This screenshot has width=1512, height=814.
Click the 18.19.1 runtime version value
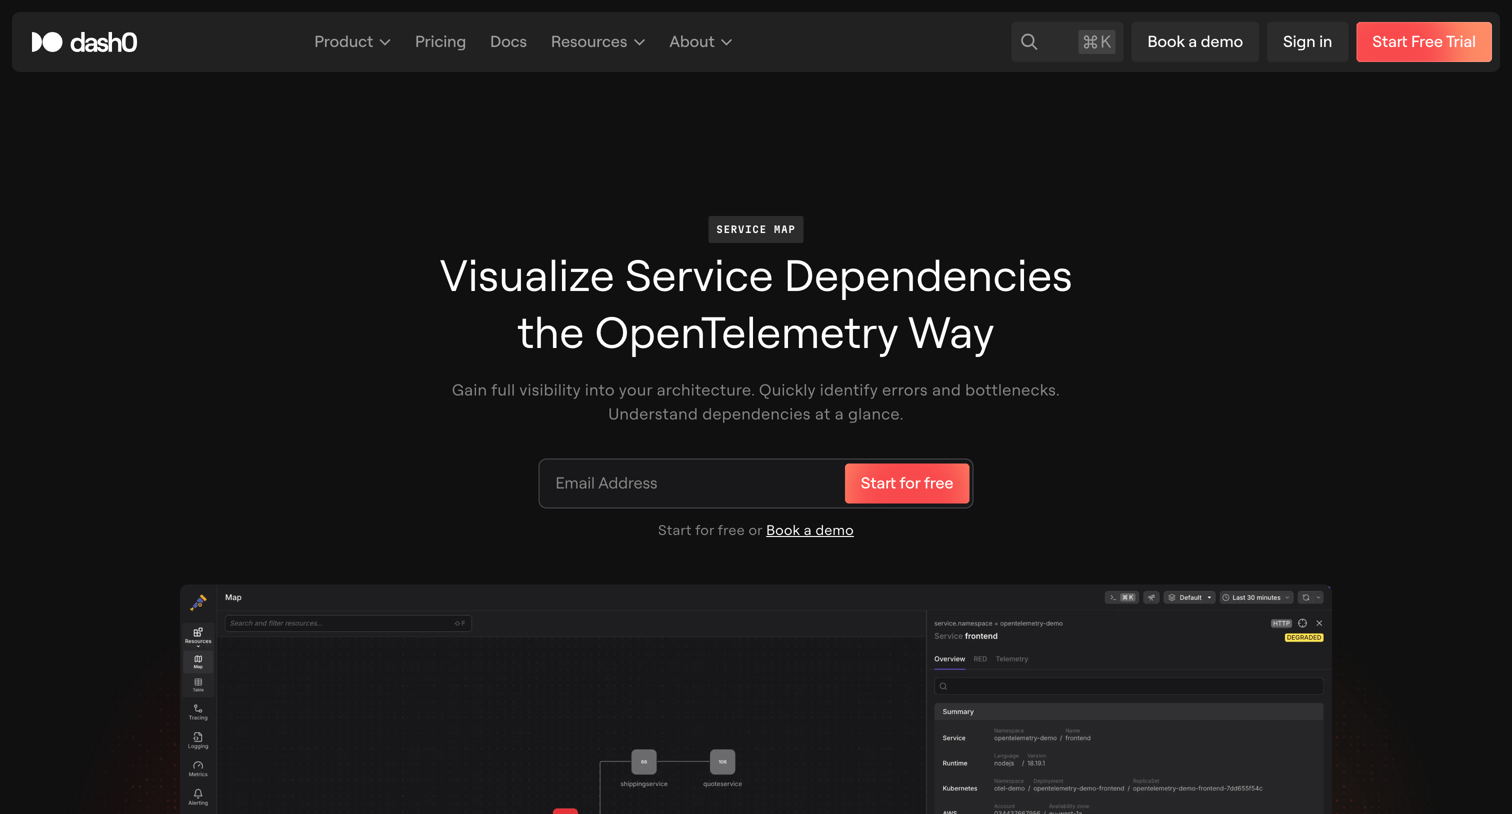click(1036, 763)
